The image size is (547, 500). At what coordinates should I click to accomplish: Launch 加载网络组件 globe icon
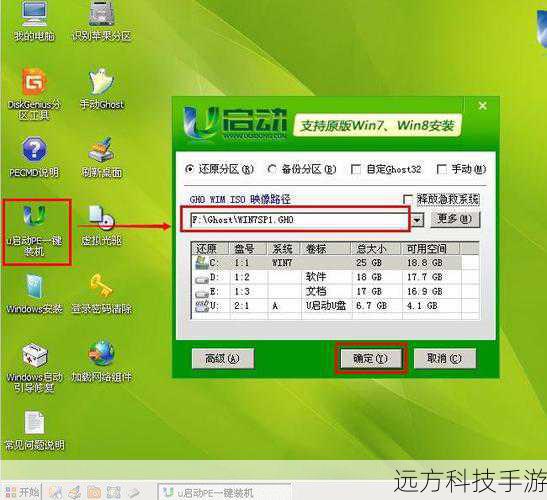(101, 362)
